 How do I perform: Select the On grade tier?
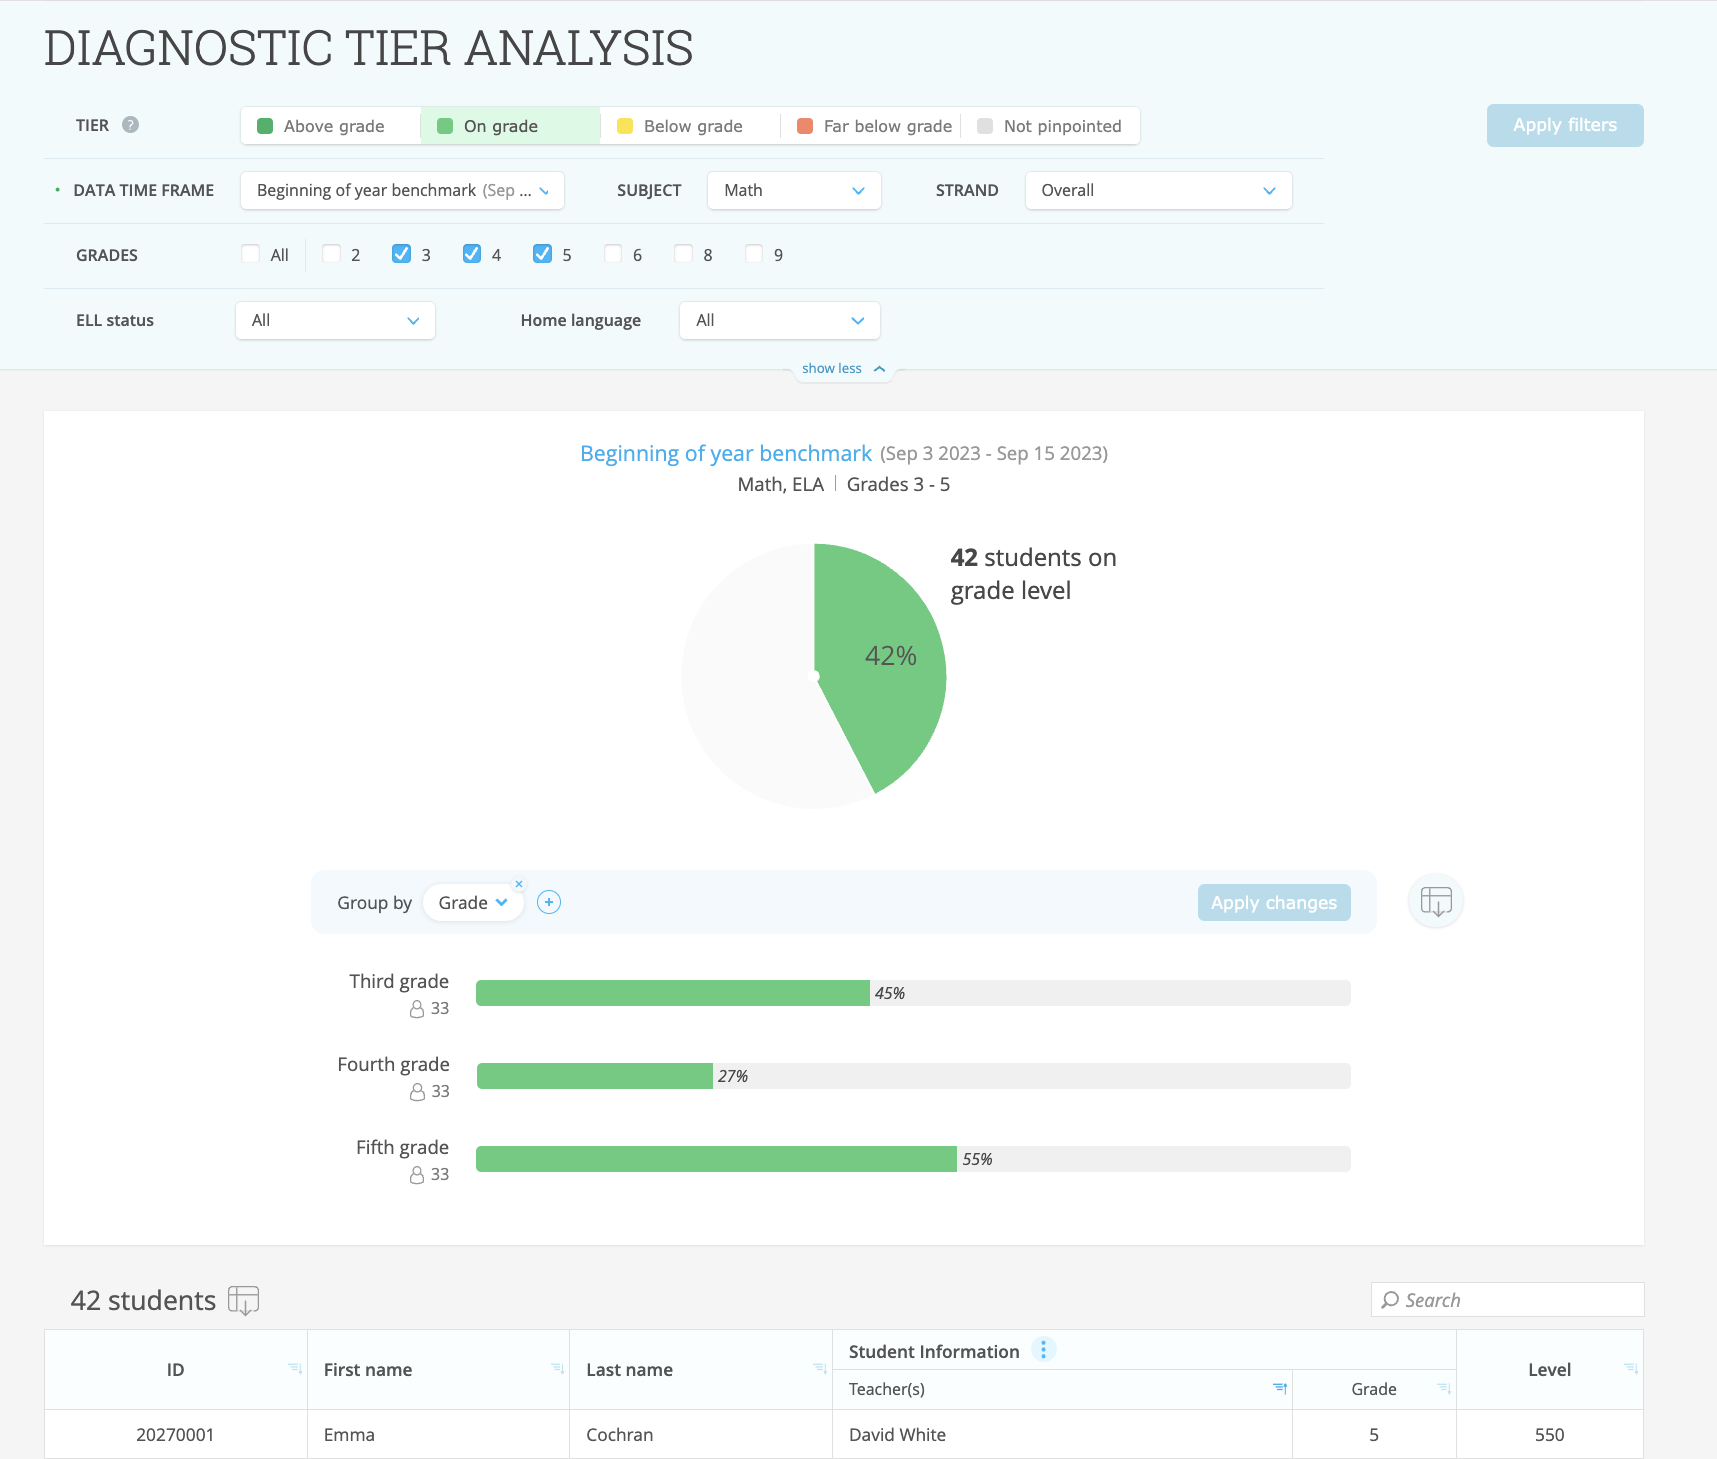510,126
